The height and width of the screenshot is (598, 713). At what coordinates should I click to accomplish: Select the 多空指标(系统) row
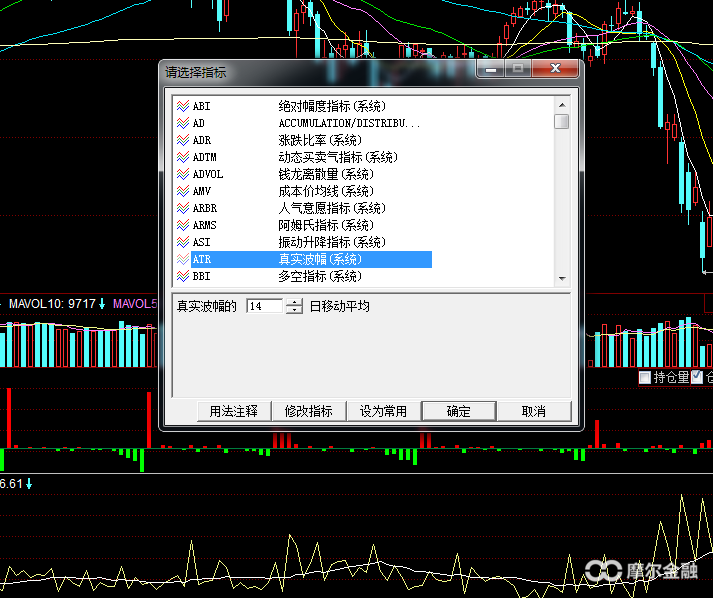point(303,276)
